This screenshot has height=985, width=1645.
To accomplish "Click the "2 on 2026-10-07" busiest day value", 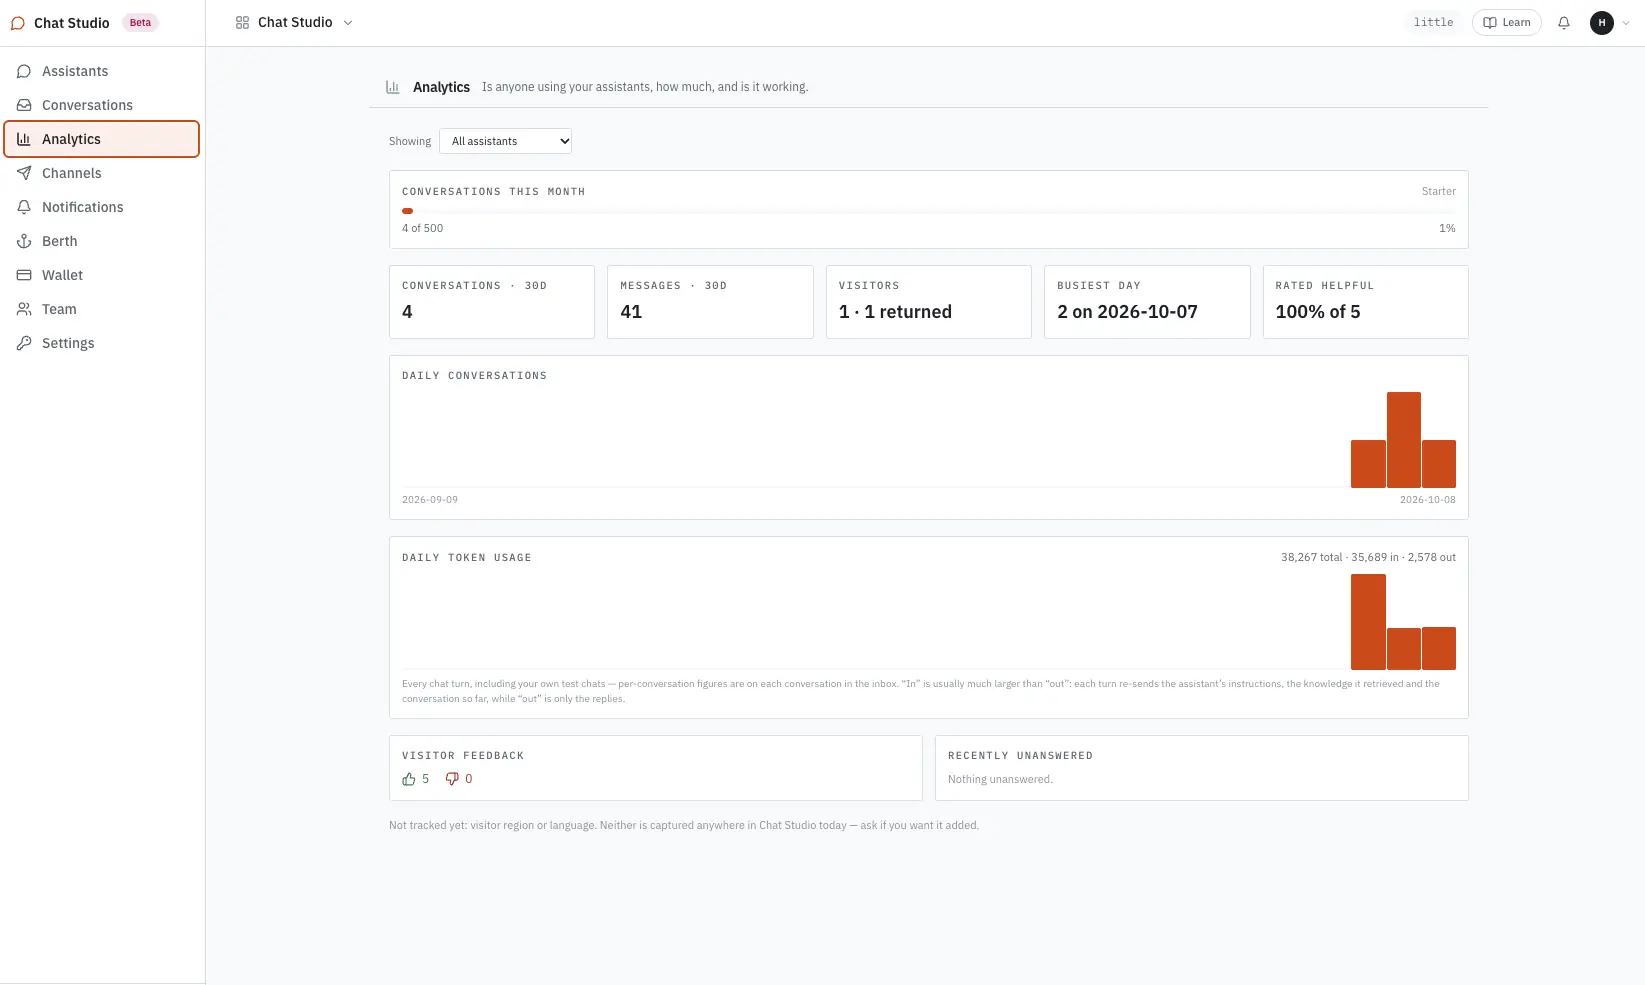I will tap(1127, 312).
